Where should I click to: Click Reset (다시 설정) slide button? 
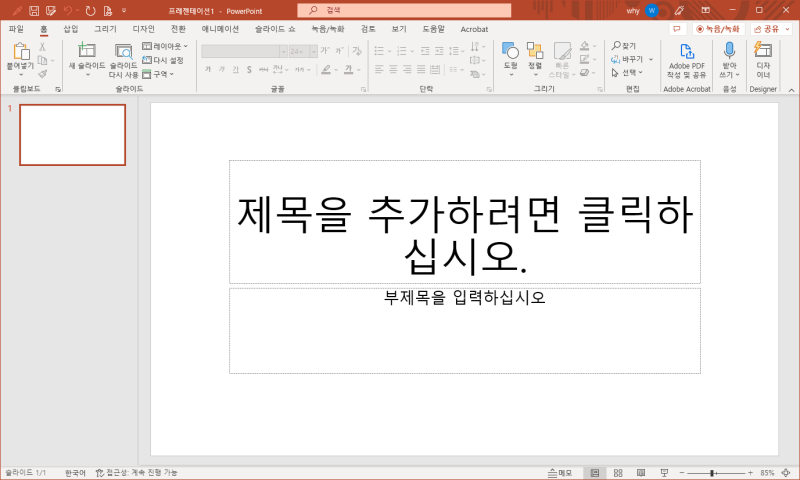[x=163, y=60]
